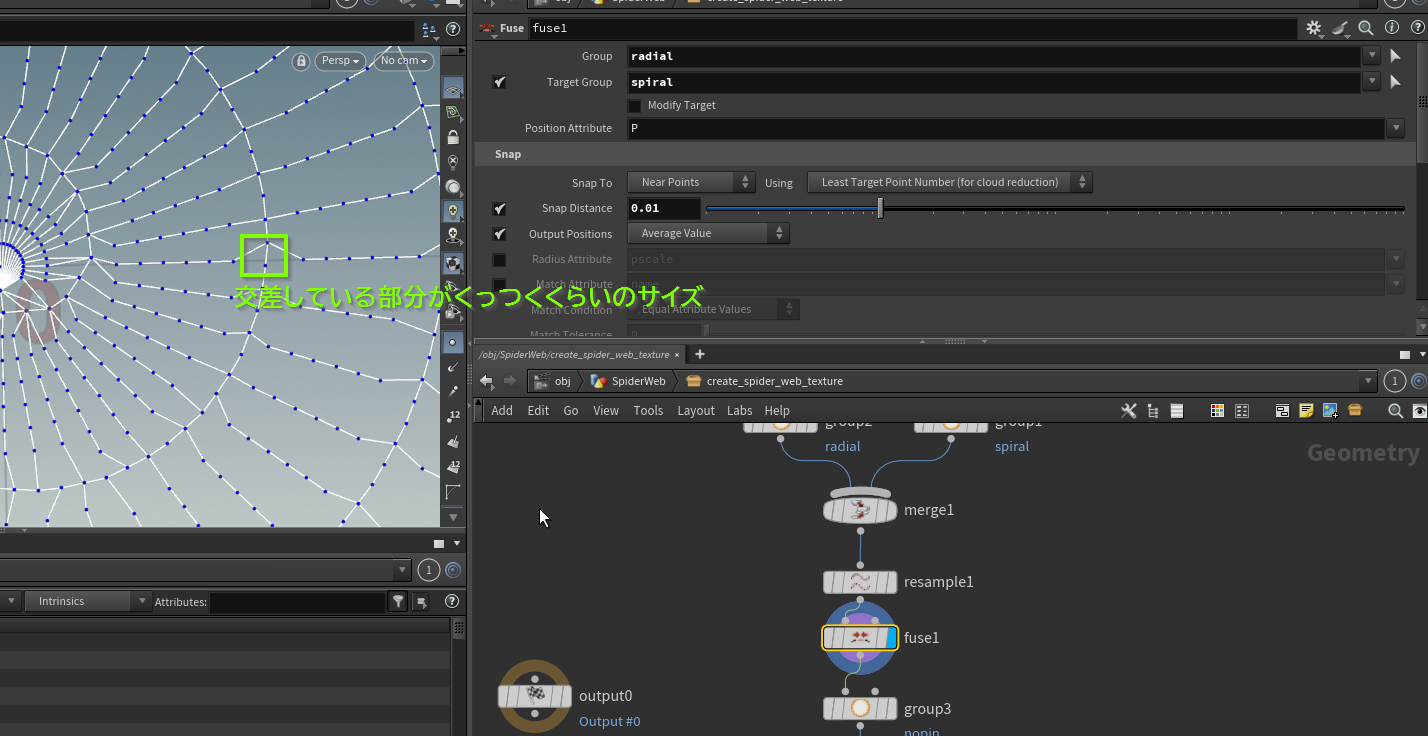1428x736 pixels.
Task: Toggle the blue link target icon in the lower-left pane
Action: (x=453, y=570)
